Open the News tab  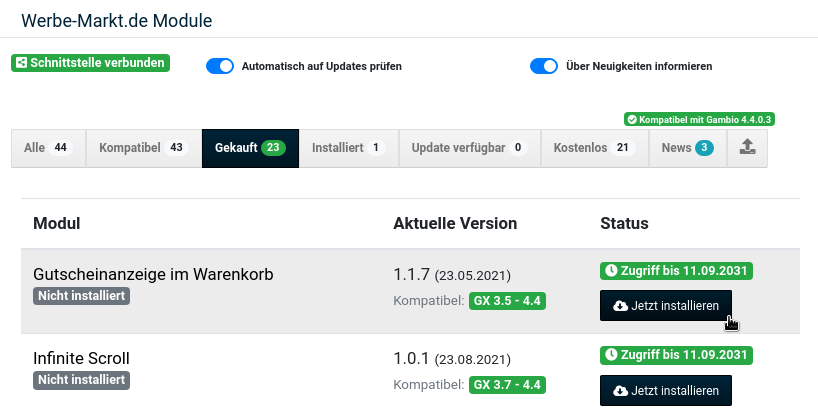(688, 148)
